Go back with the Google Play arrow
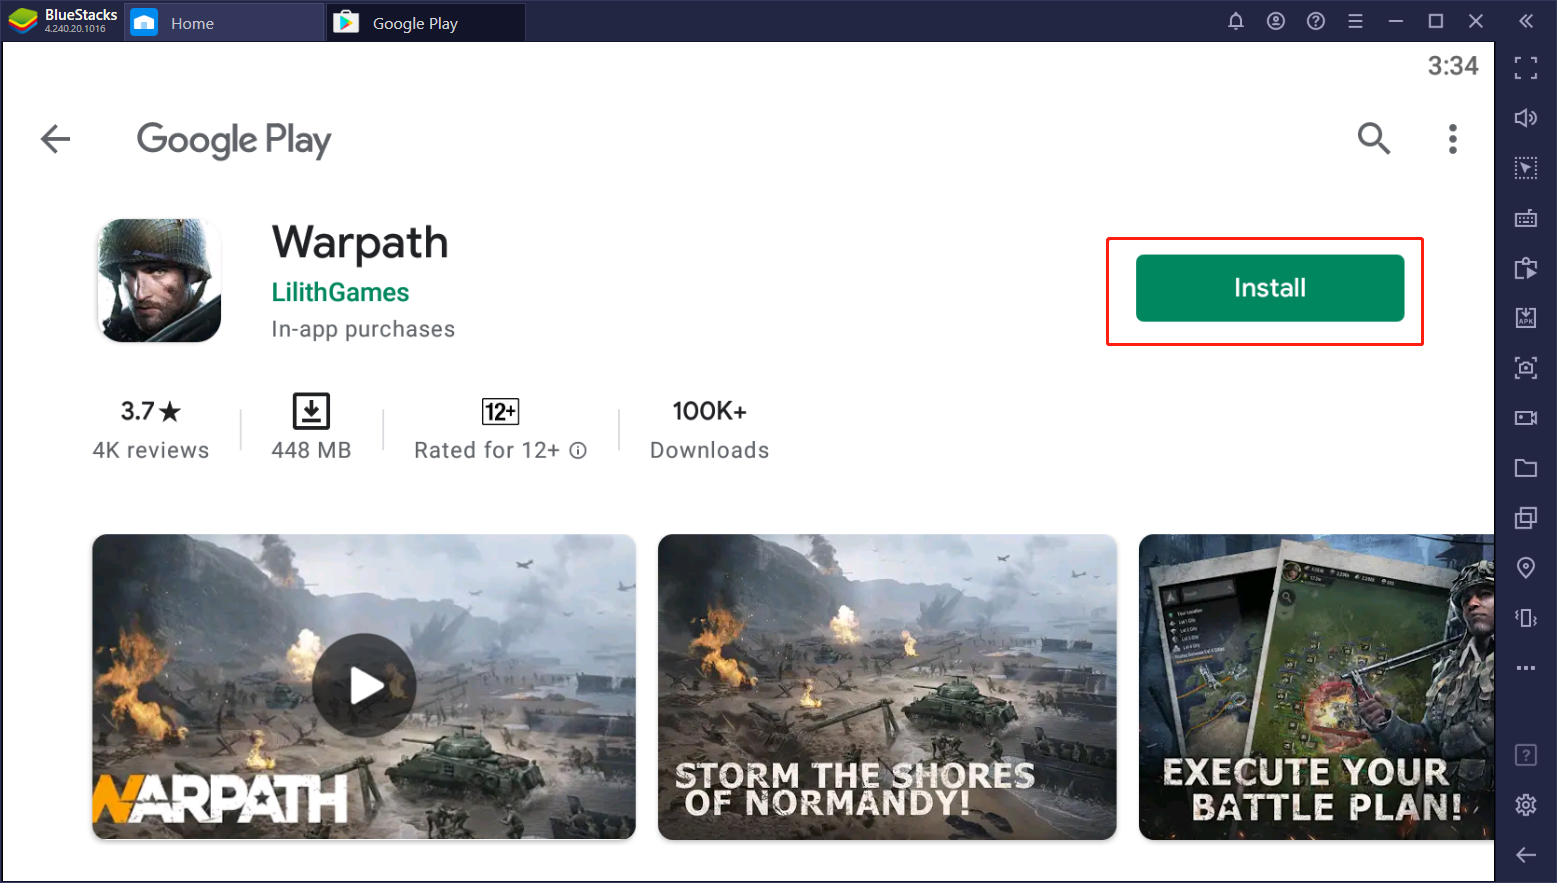Viewport: 1557px width, 883px height. tap(55, 139)
